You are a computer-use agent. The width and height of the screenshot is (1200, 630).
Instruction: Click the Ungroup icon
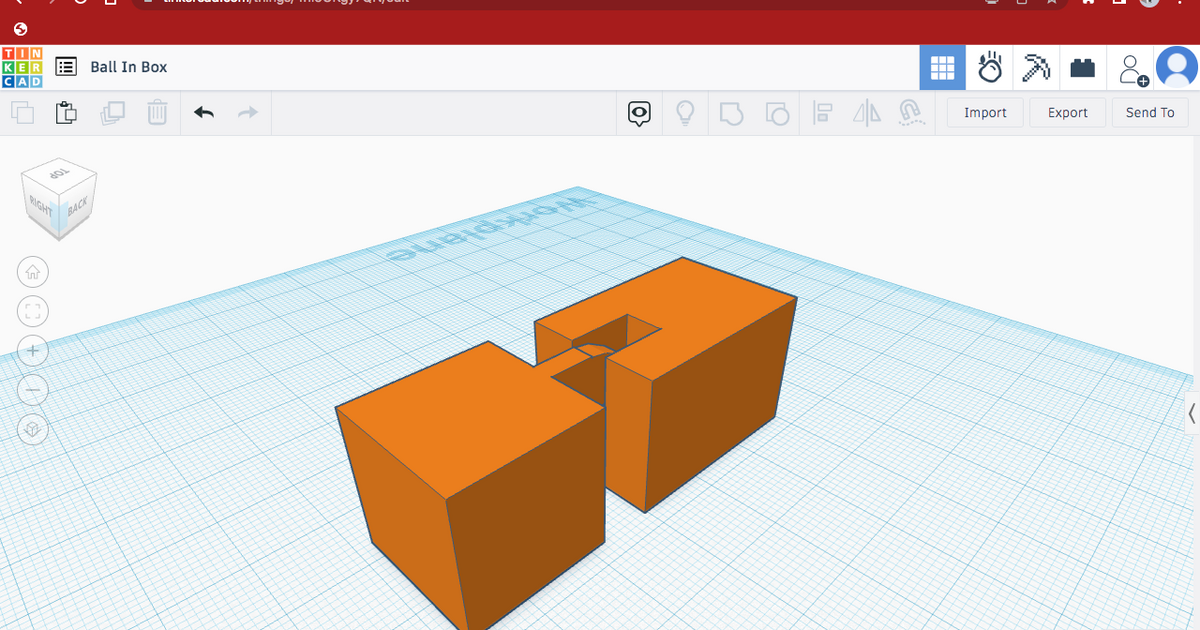coord(775,113)
